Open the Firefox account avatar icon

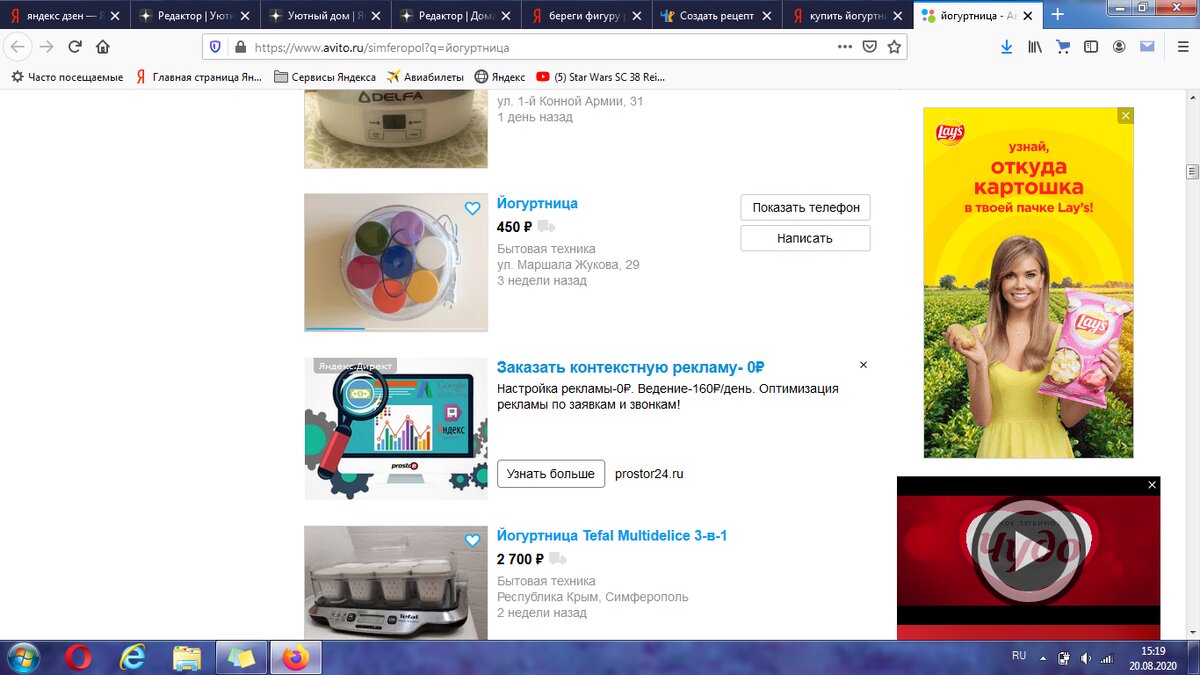coord(1119,47)
